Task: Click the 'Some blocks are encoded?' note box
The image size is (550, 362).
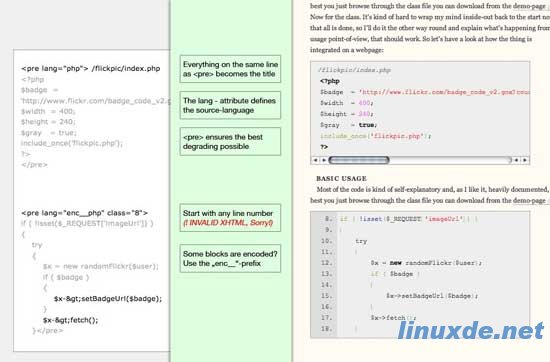Action: click(x=230, y=259)
